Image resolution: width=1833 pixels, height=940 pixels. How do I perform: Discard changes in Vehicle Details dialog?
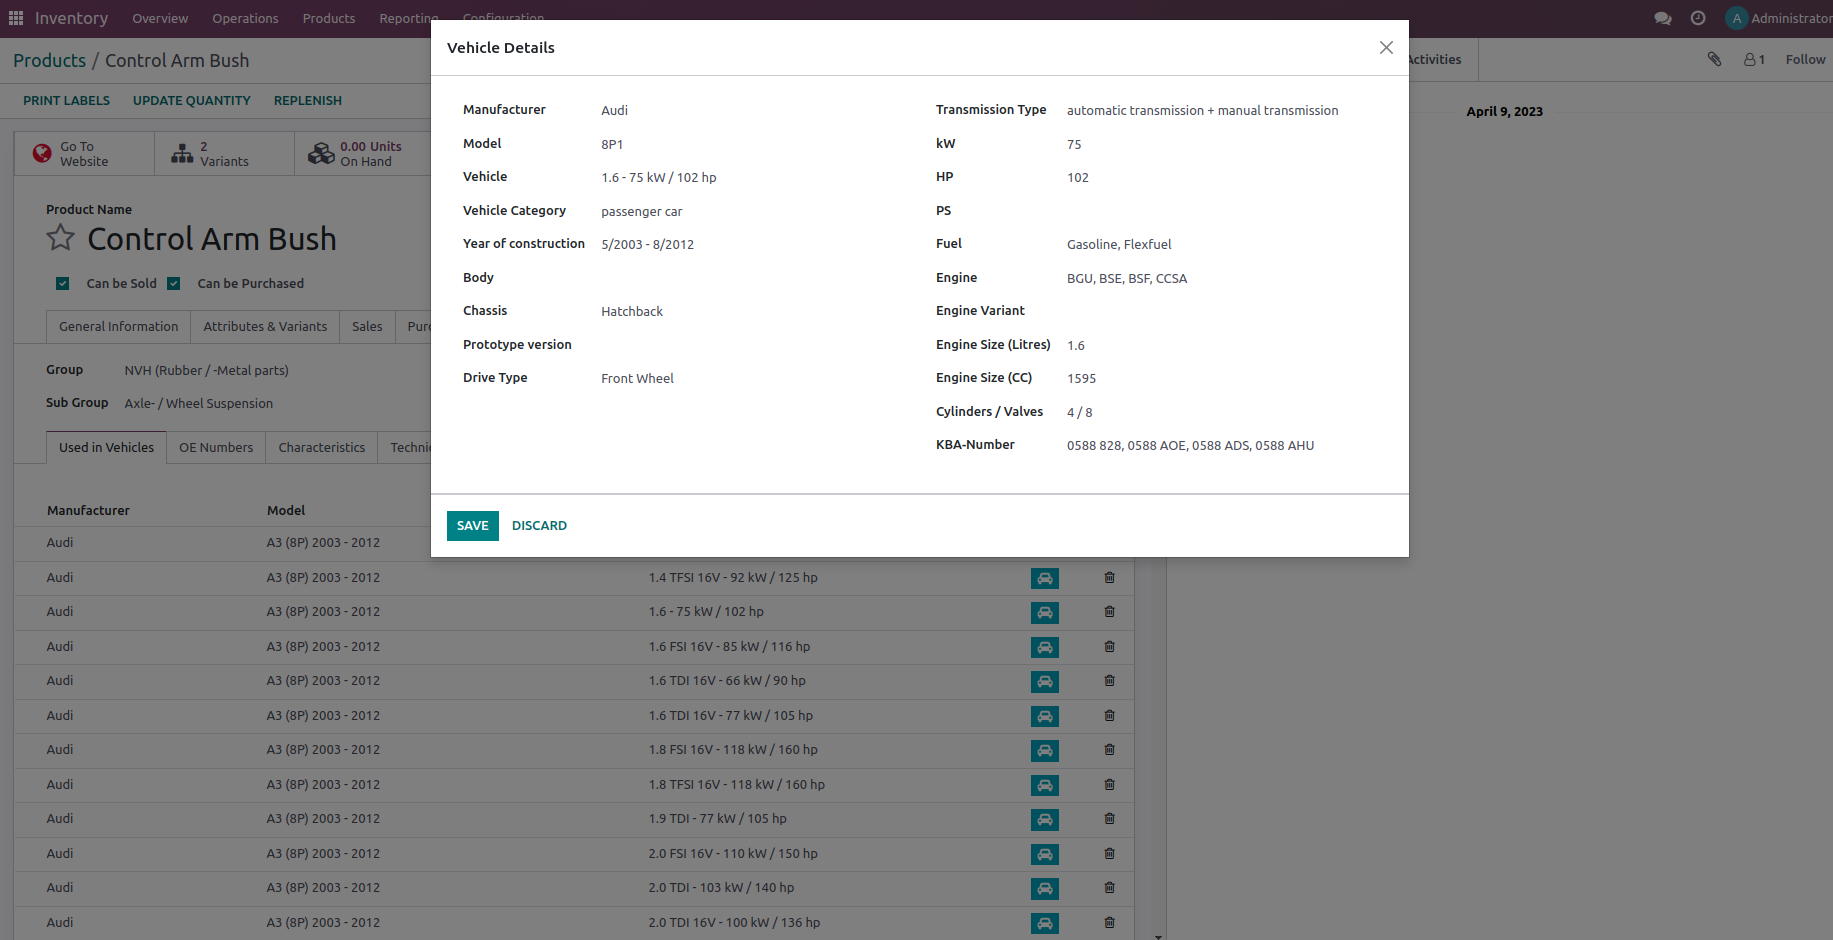pos(539,526)
